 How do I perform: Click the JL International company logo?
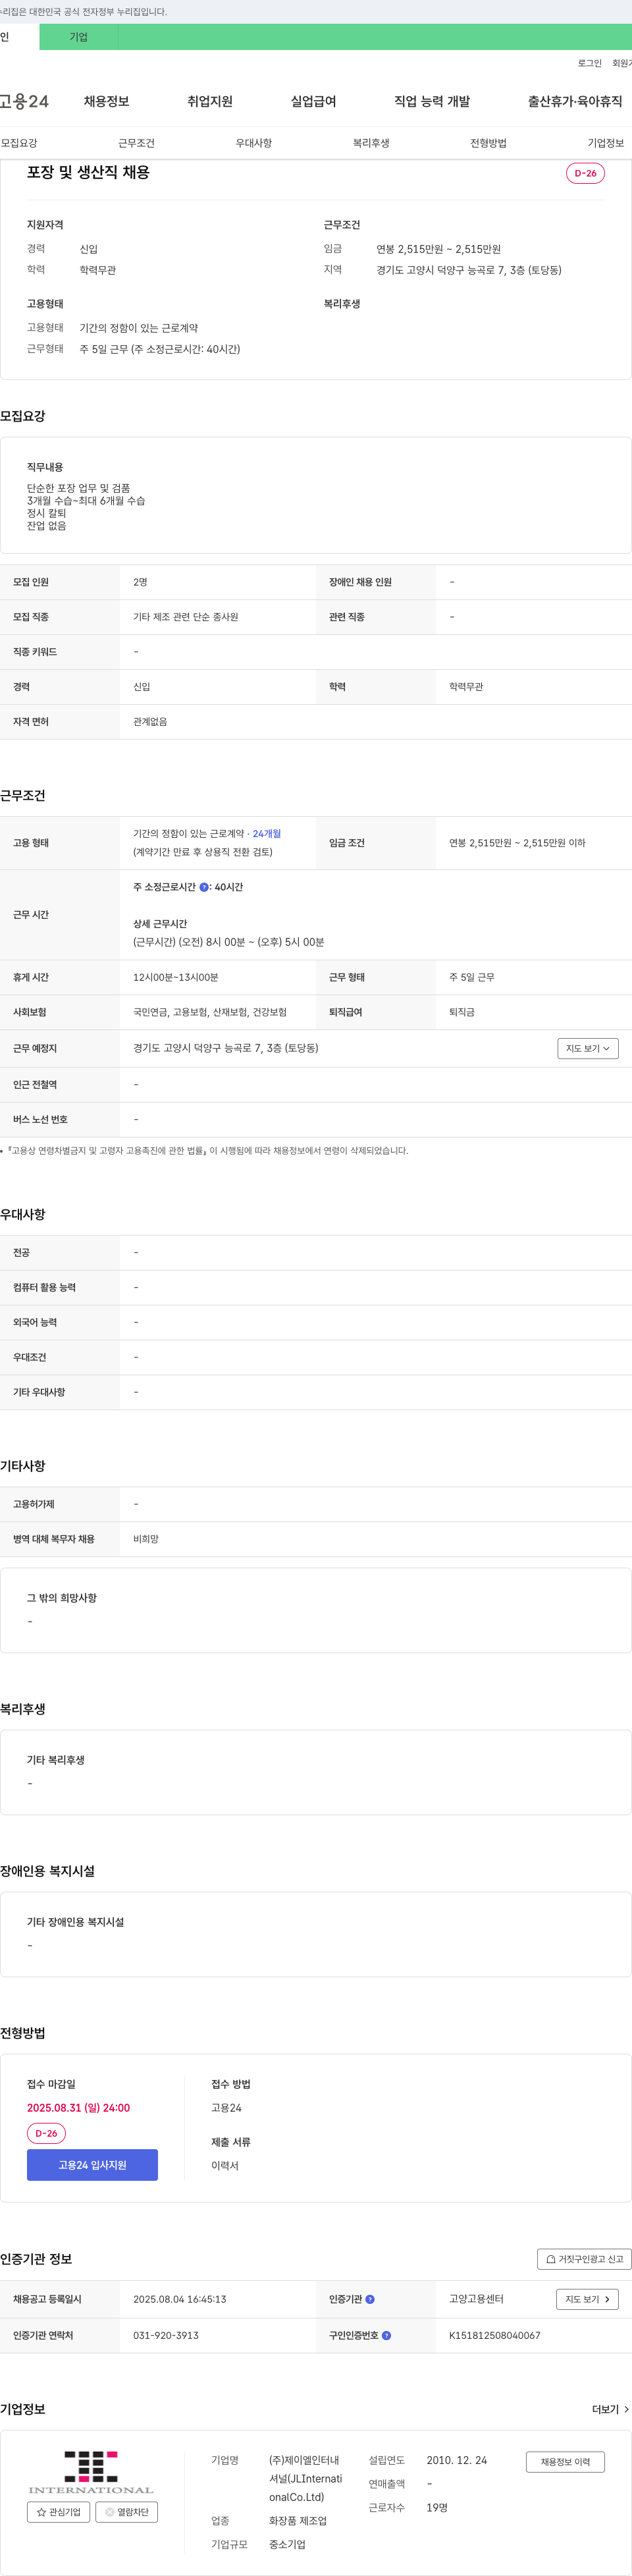pyautogui.click(x=91, y=2472)
